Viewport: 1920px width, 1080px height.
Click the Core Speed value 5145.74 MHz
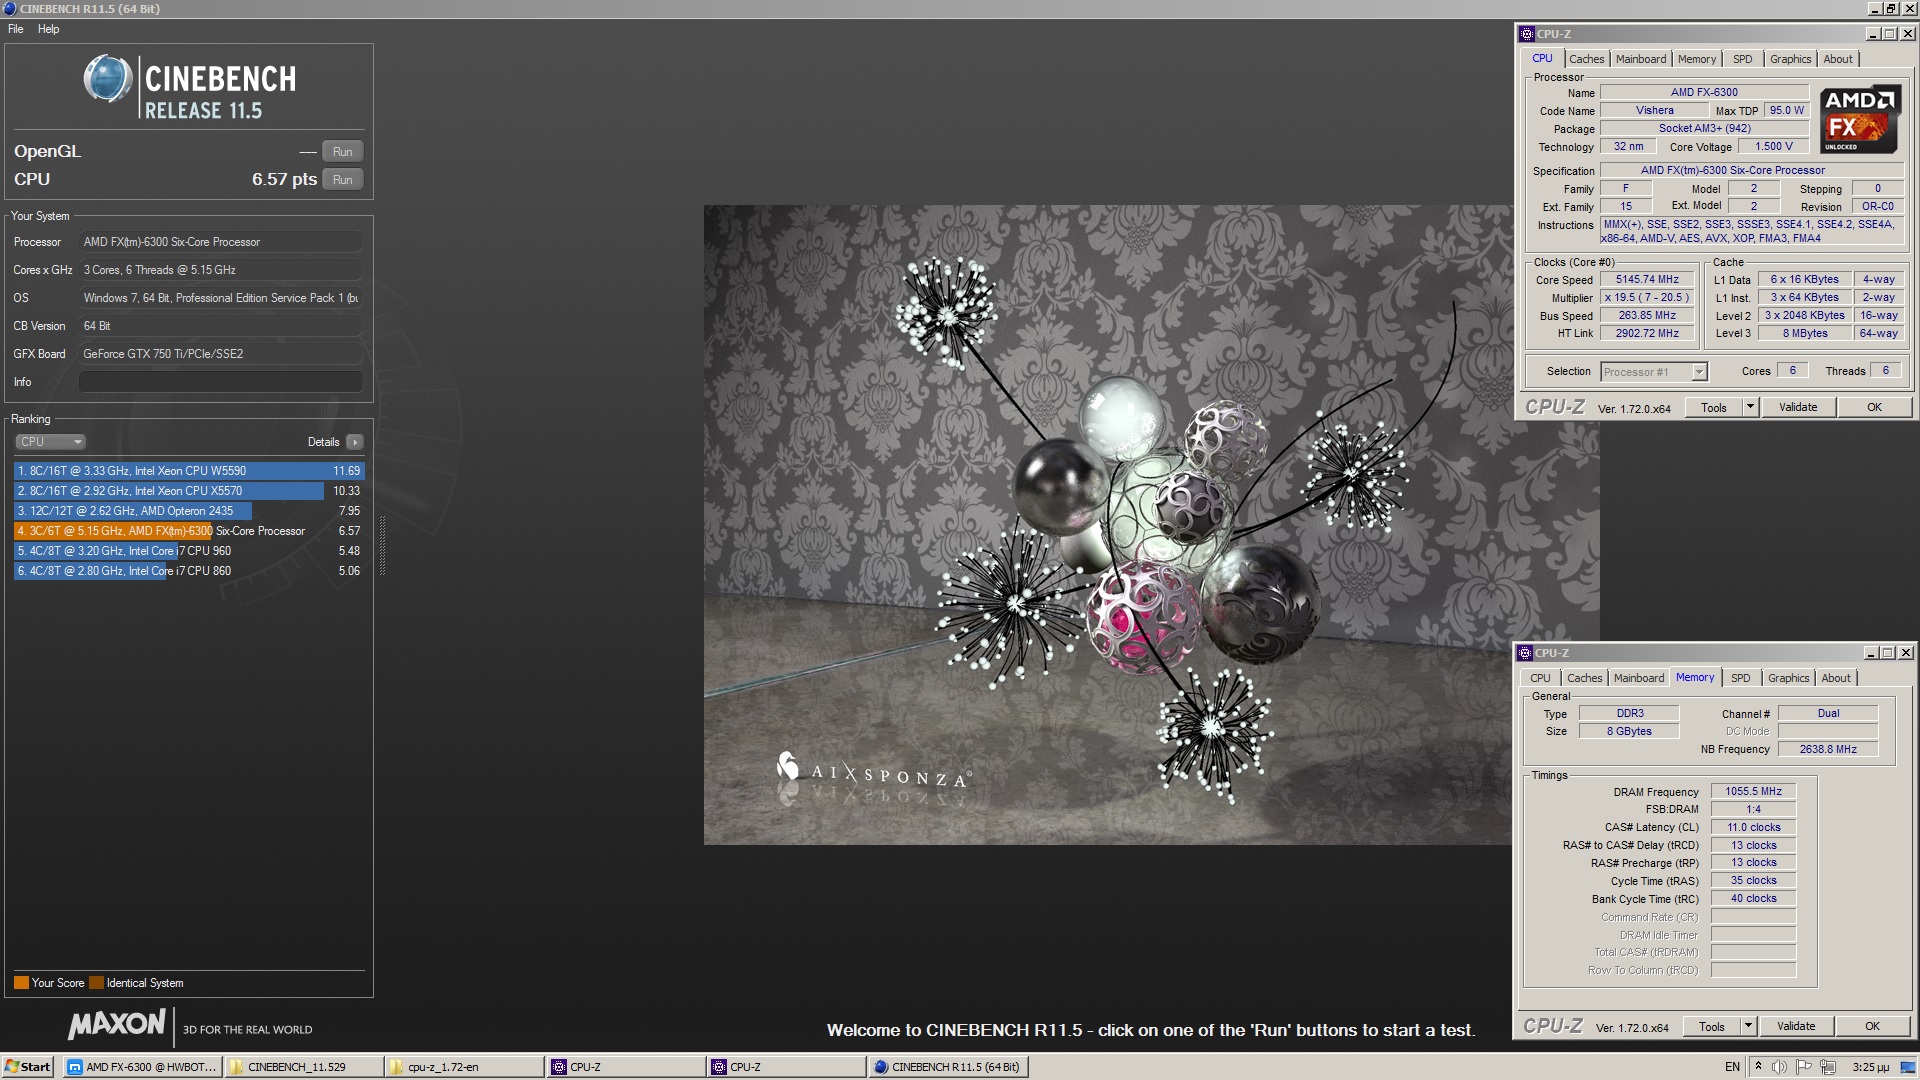pyautogui.click(x=1647, y=280)
